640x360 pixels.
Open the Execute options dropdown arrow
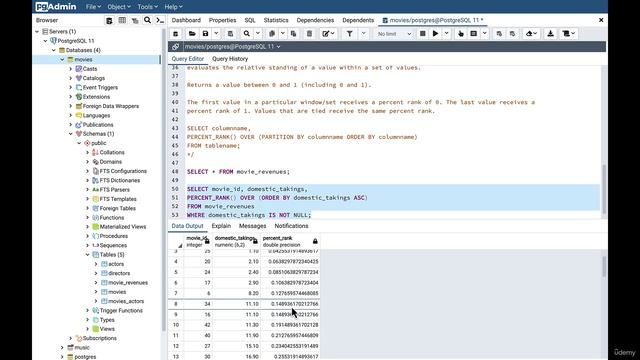click(447, 34)
